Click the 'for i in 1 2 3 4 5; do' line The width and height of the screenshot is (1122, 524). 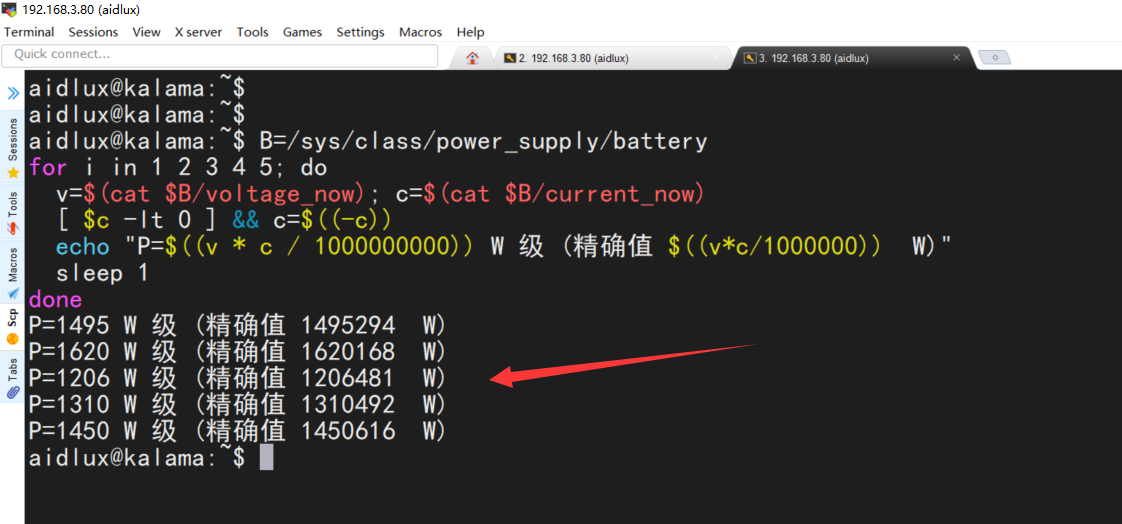pyautogui.click(x=177, y=168)
